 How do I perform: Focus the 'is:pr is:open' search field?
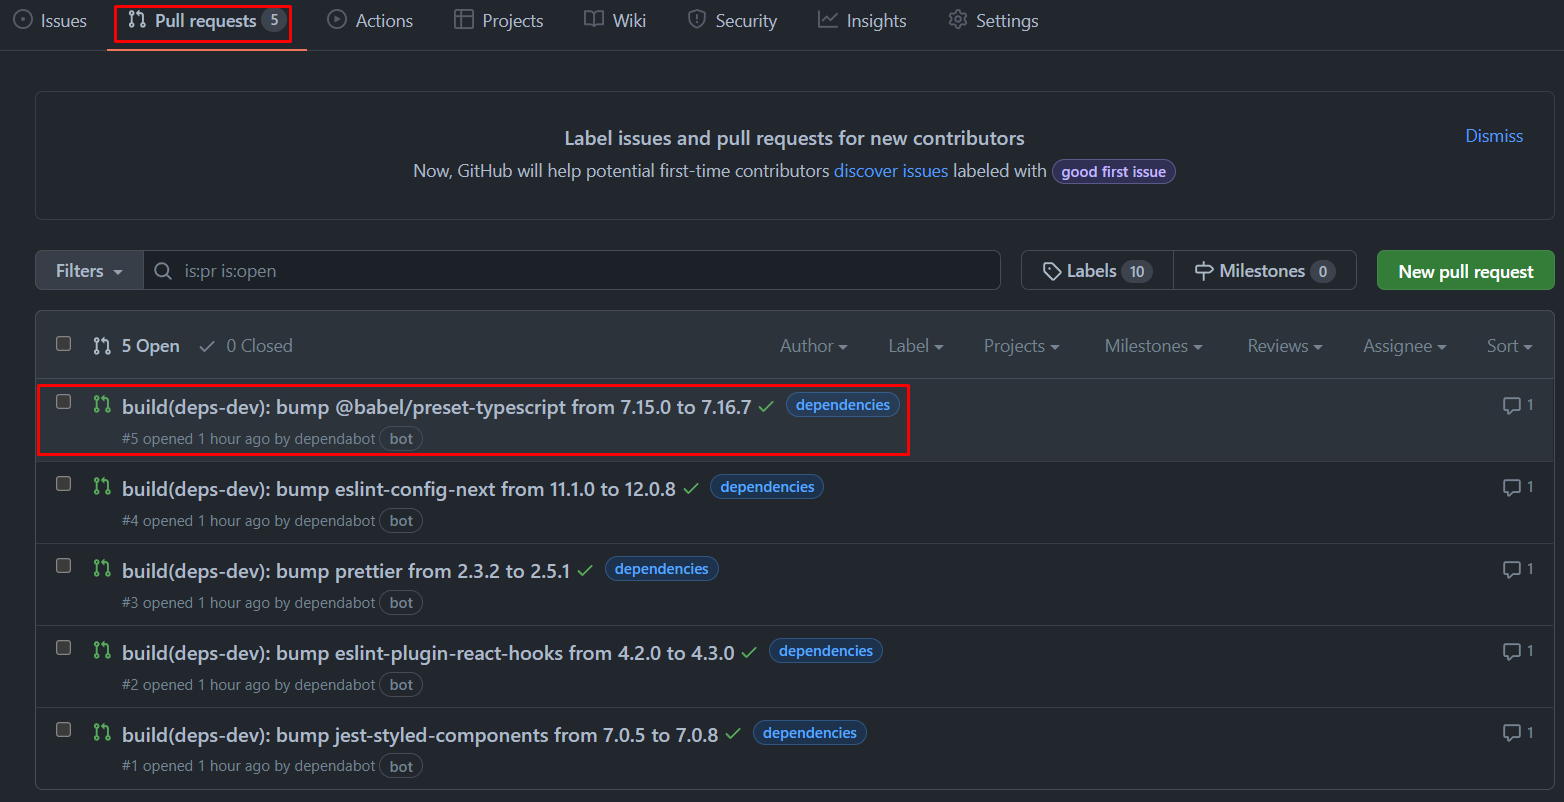[x=572, y=271]
